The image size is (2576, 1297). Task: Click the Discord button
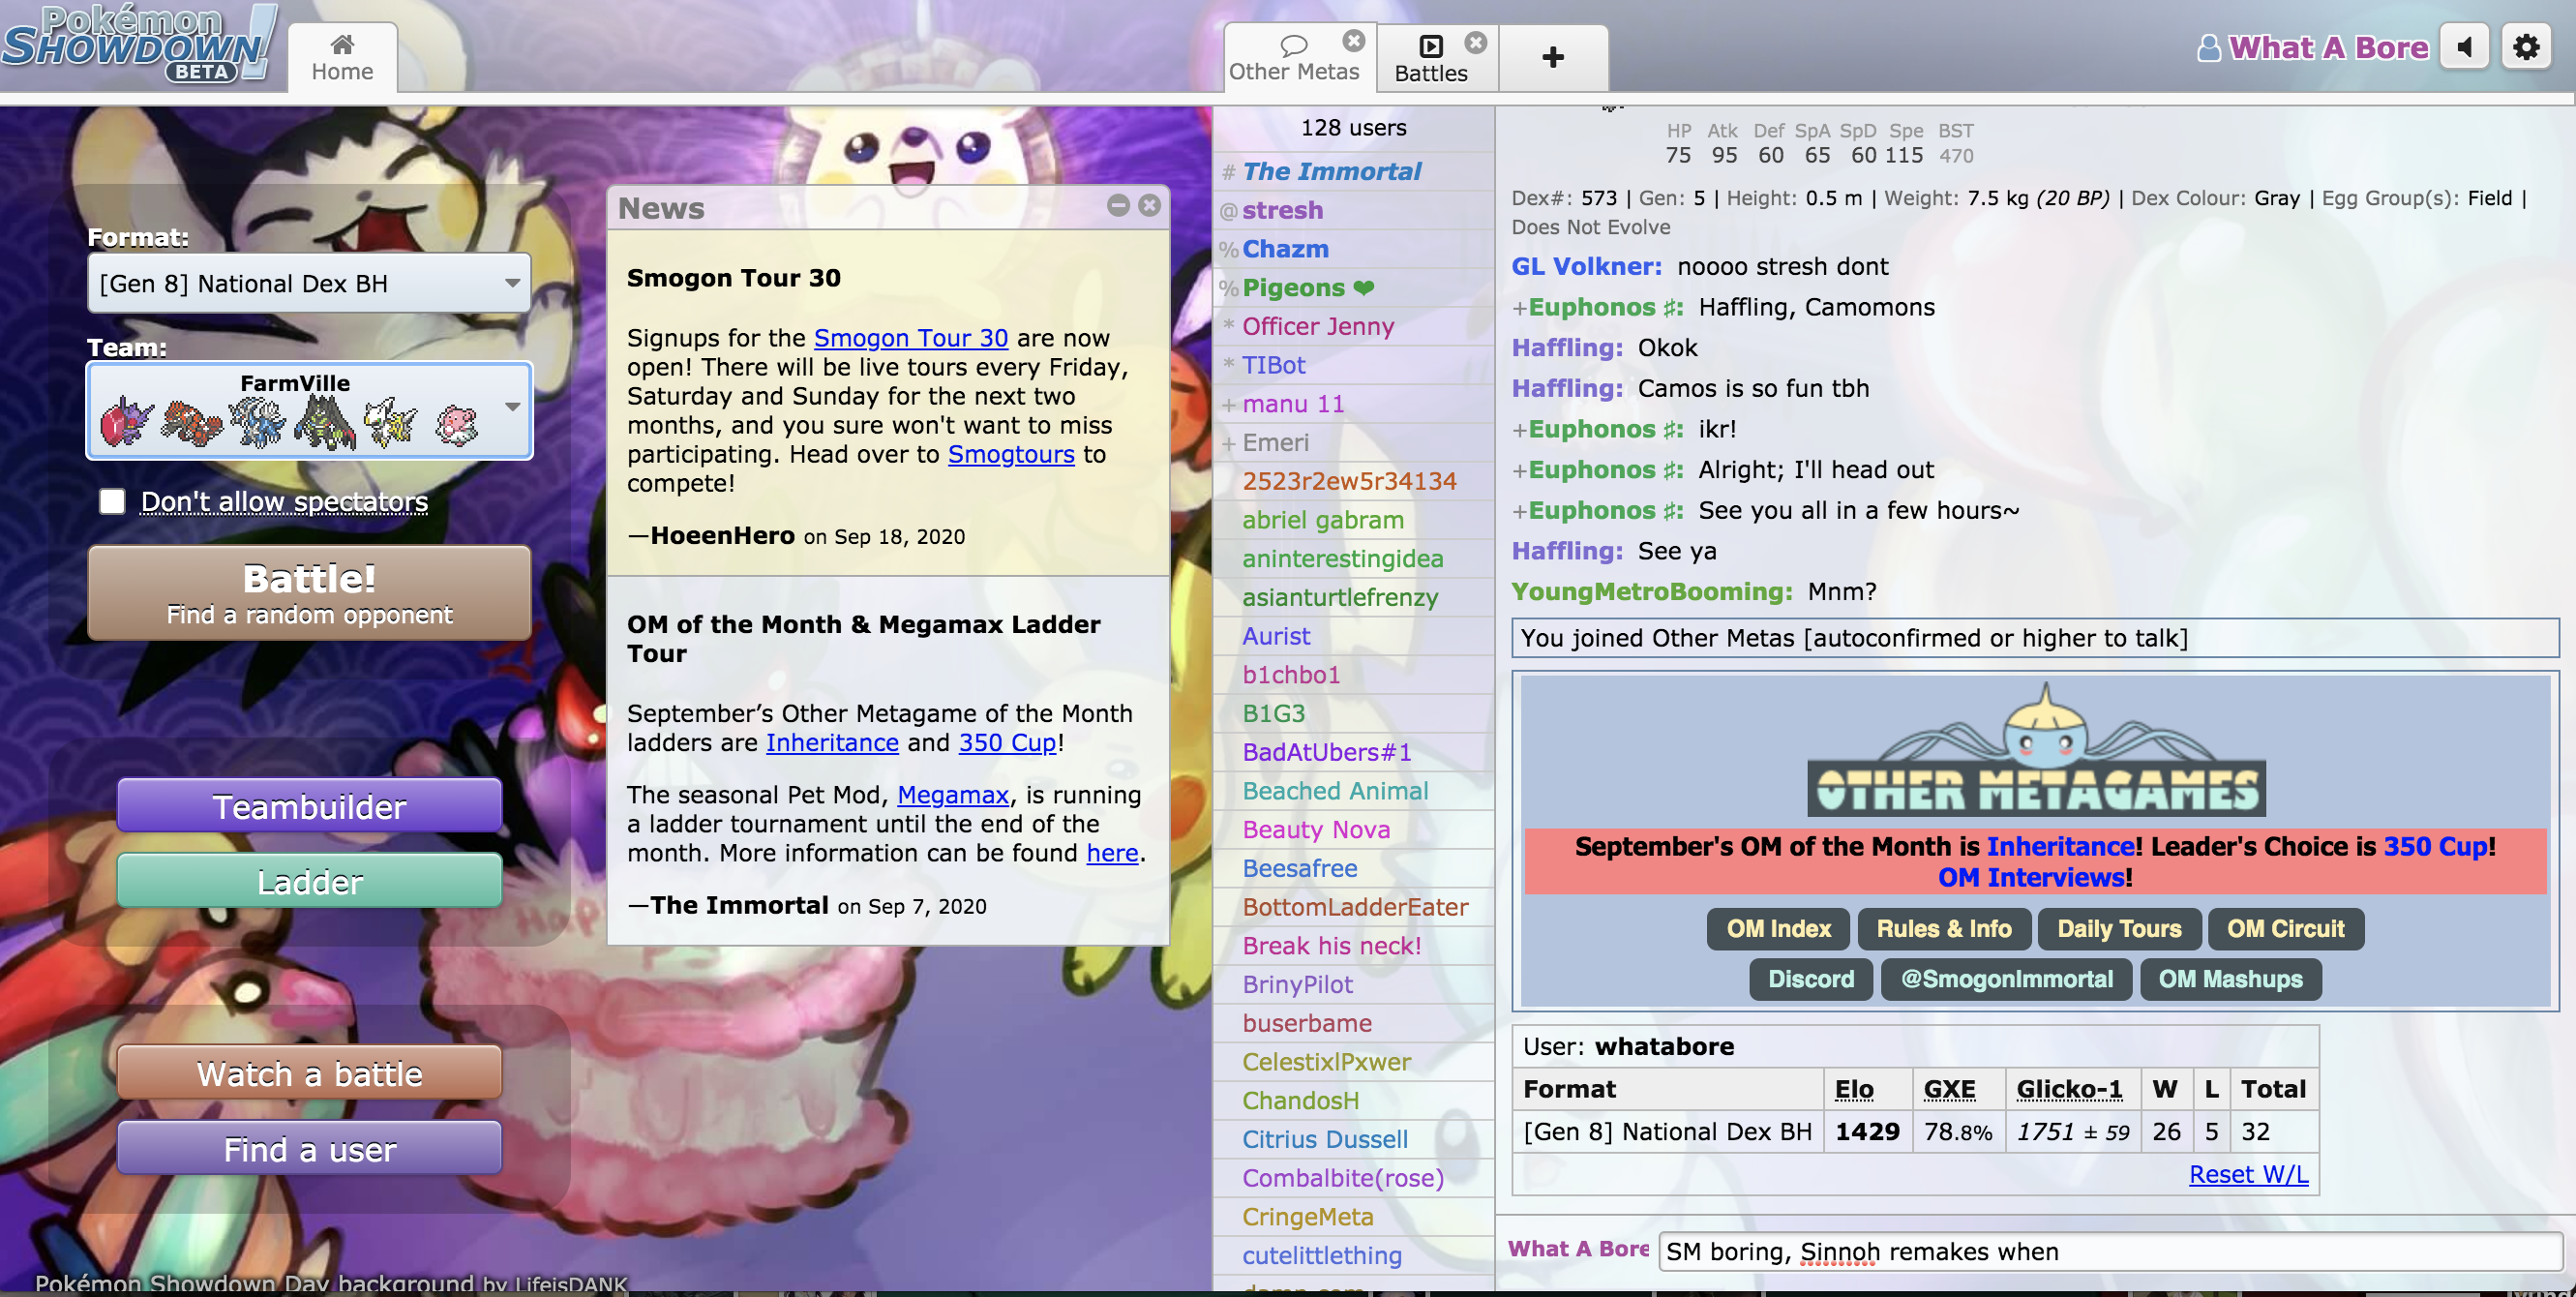[1810, 978]
